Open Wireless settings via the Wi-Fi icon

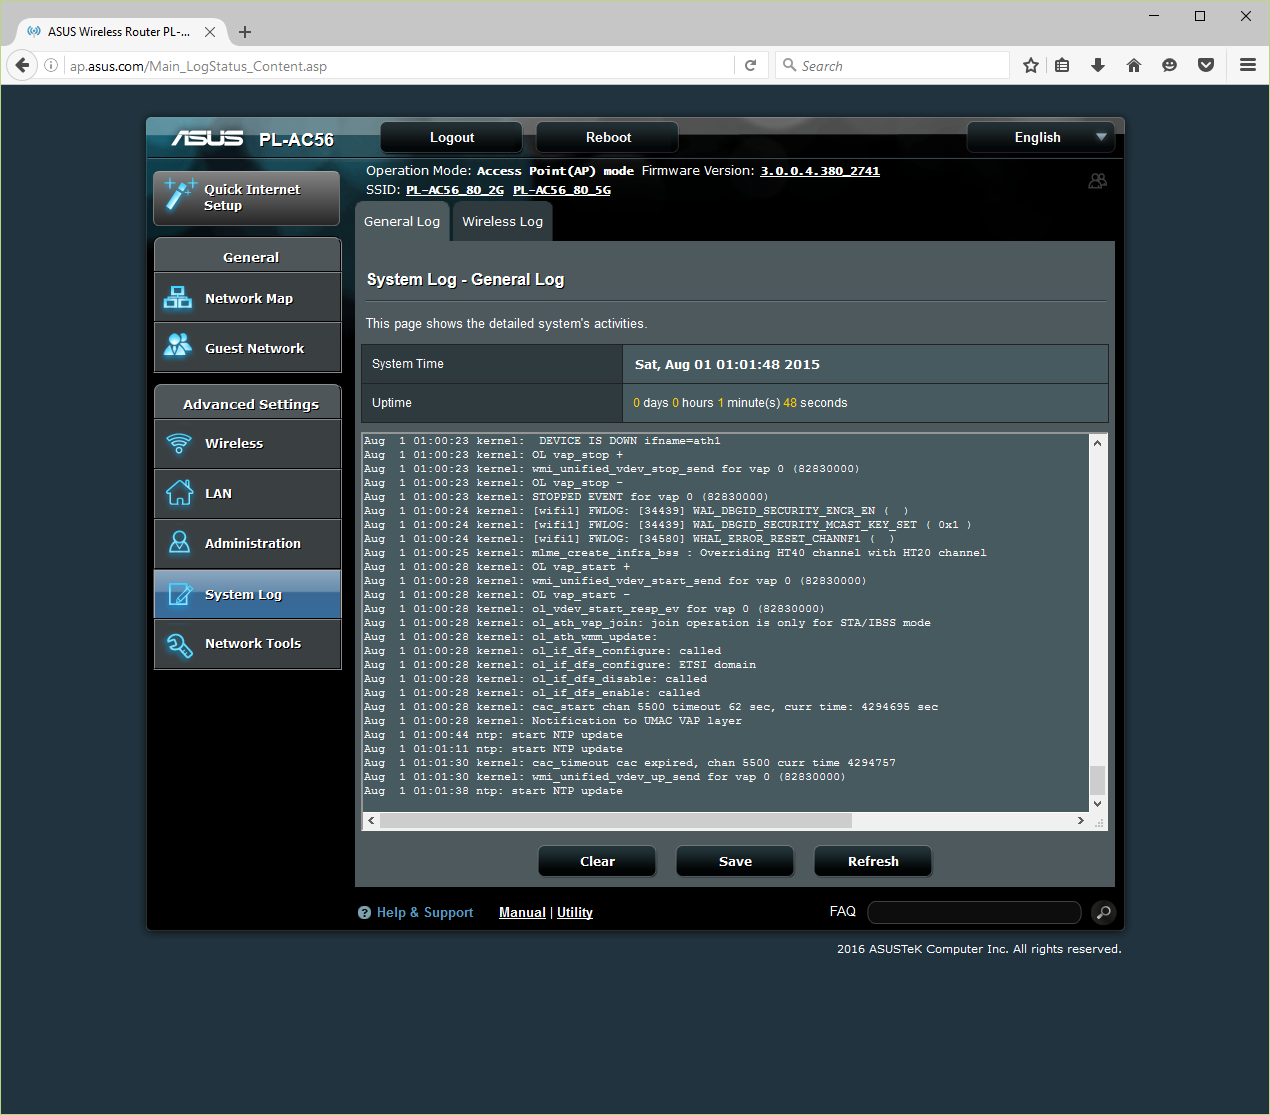[179, 443]
